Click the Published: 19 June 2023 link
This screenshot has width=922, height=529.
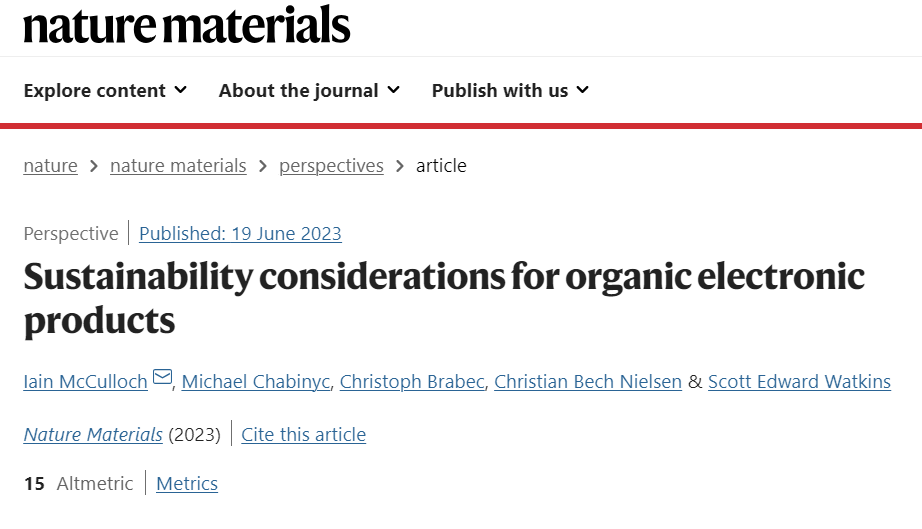(x=240, y=233)
